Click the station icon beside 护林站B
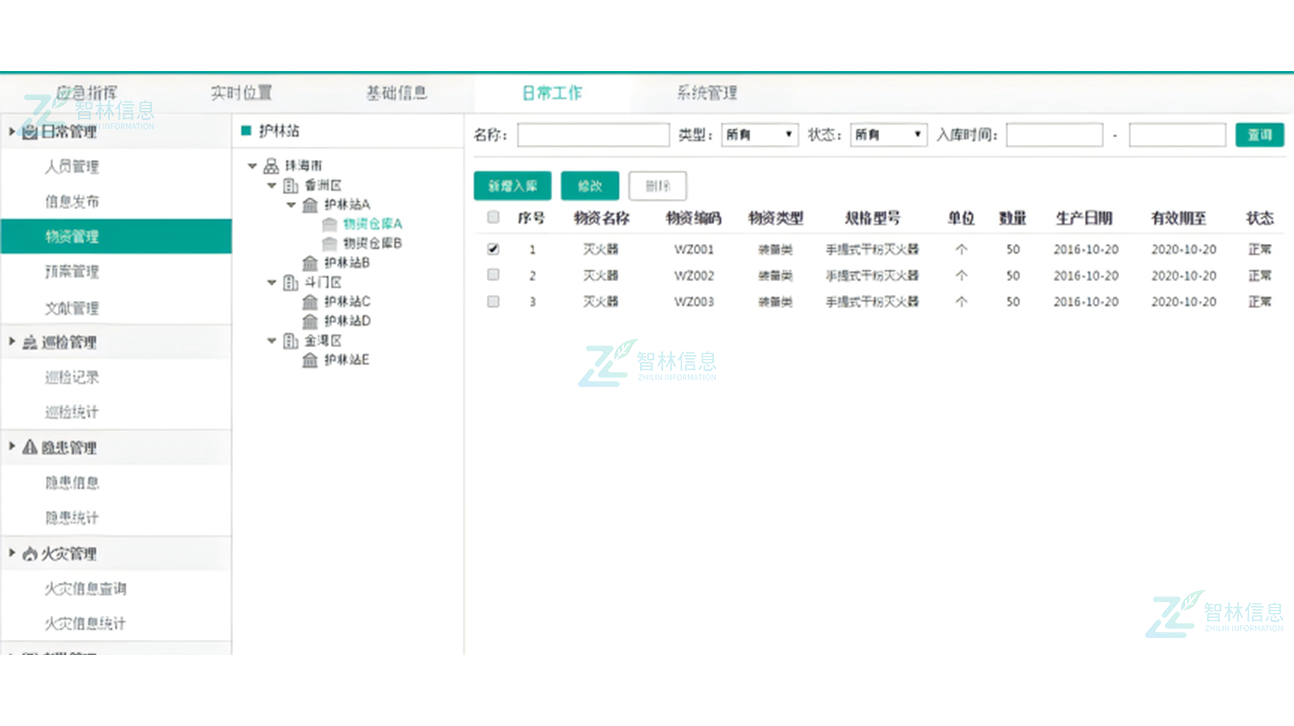 pyautogui.click(x=310, y=263)
